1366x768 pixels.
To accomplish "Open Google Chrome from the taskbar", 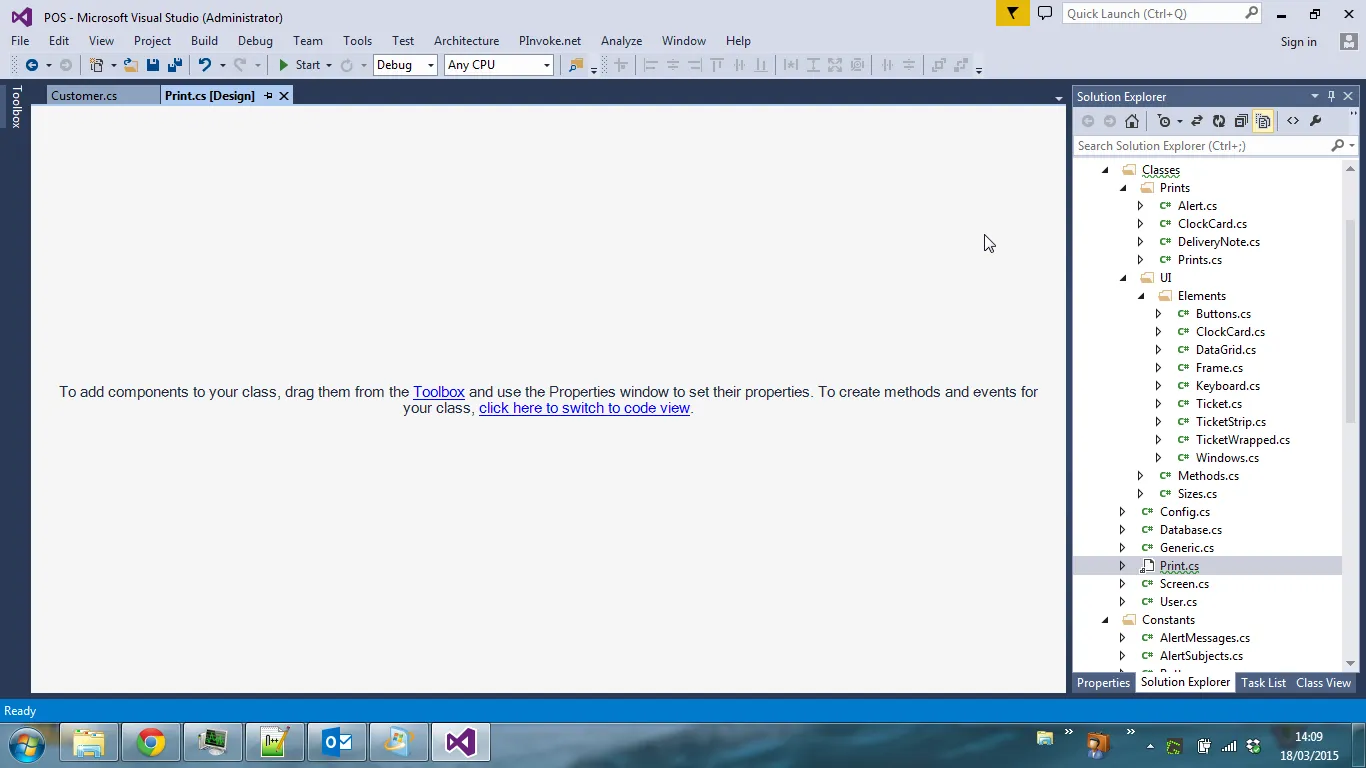I will click(x=151, y=743).
